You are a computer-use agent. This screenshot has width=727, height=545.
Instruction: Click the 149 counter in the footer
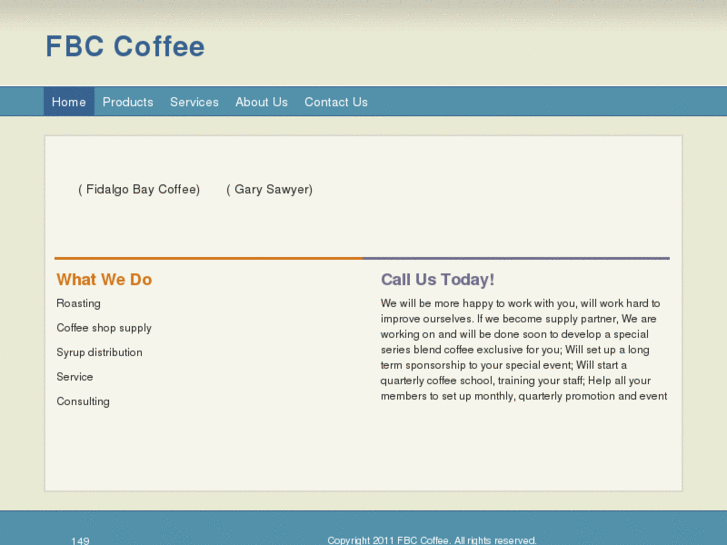(x=80, y=540)
